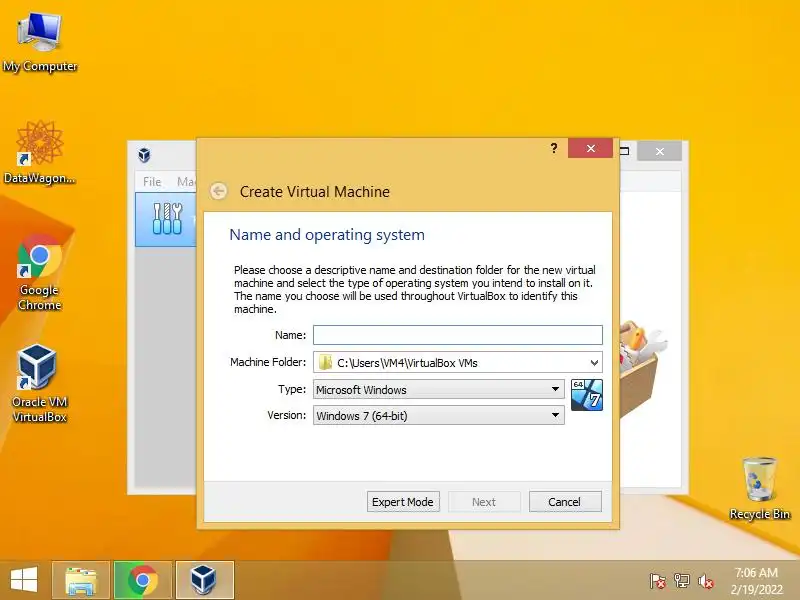Open Oracle VM VirtualBox desktop shortcut
Image resolution: width=800 pixels, height=600 pixels.
click(39, 384)
